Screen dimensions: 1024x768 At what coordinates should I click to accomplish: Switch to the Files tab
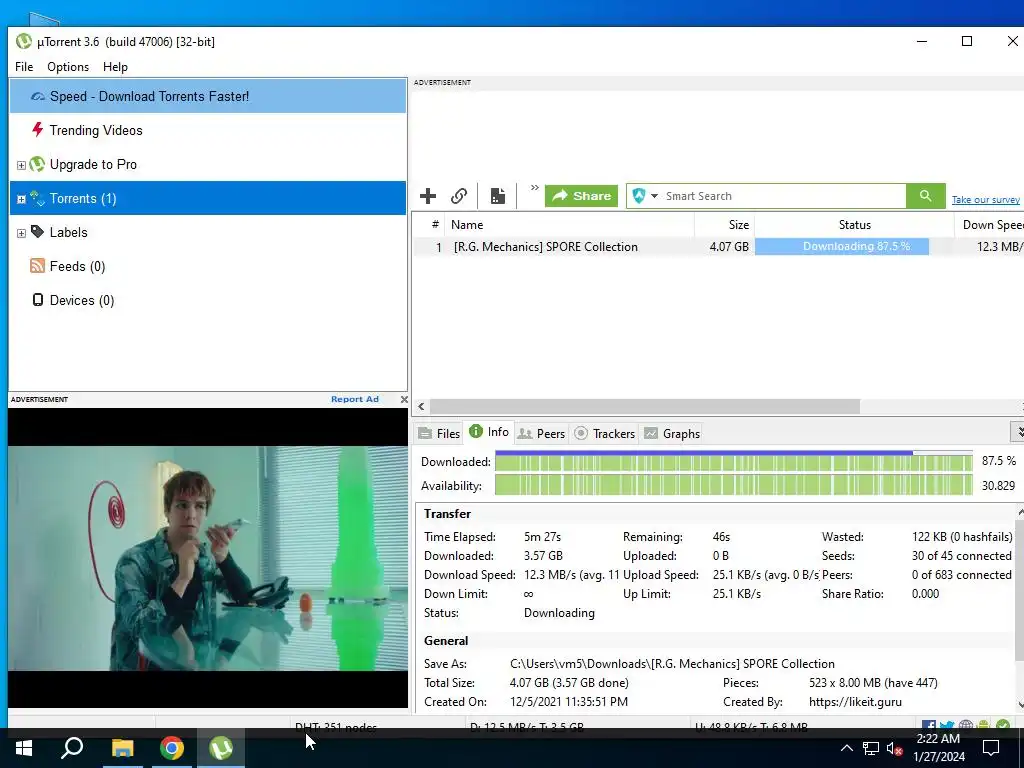440,434
